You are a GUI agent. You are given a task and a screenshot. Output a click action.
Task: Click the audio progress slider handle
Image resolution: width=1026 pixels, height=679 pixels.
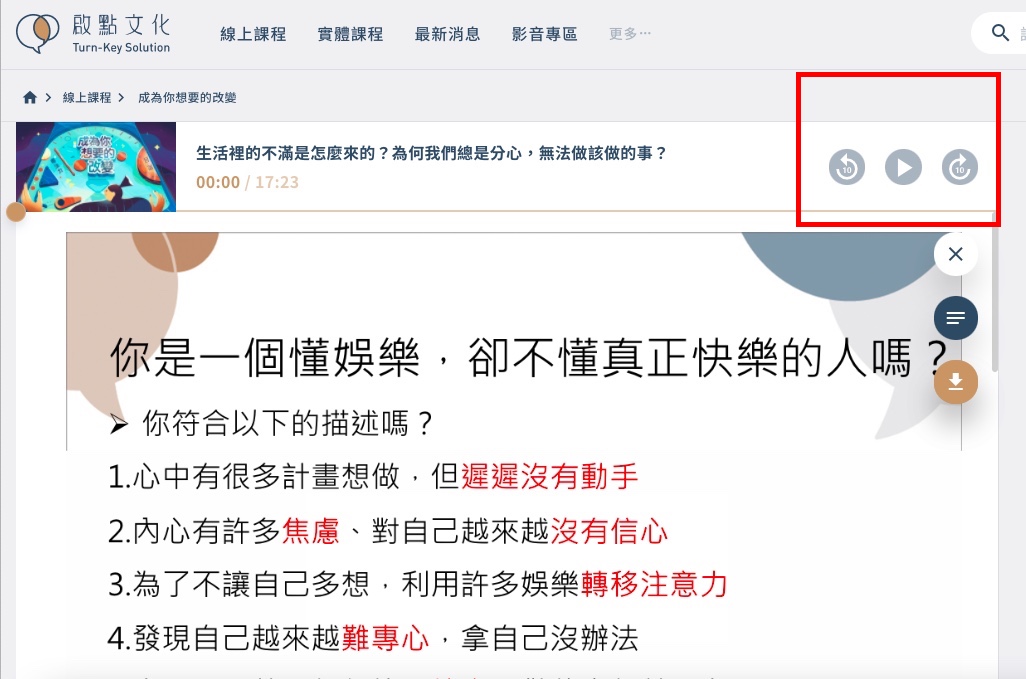(16, 211)
